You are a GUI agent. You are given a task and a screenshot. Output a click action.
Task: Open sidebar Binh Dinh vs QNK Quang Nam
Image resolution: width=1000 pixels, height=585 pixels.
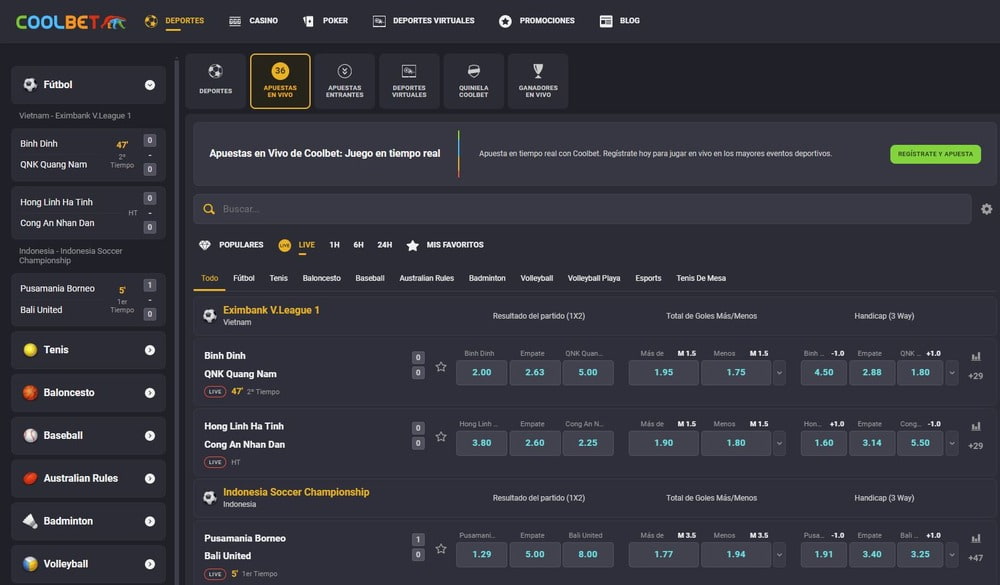click(88, 154)
